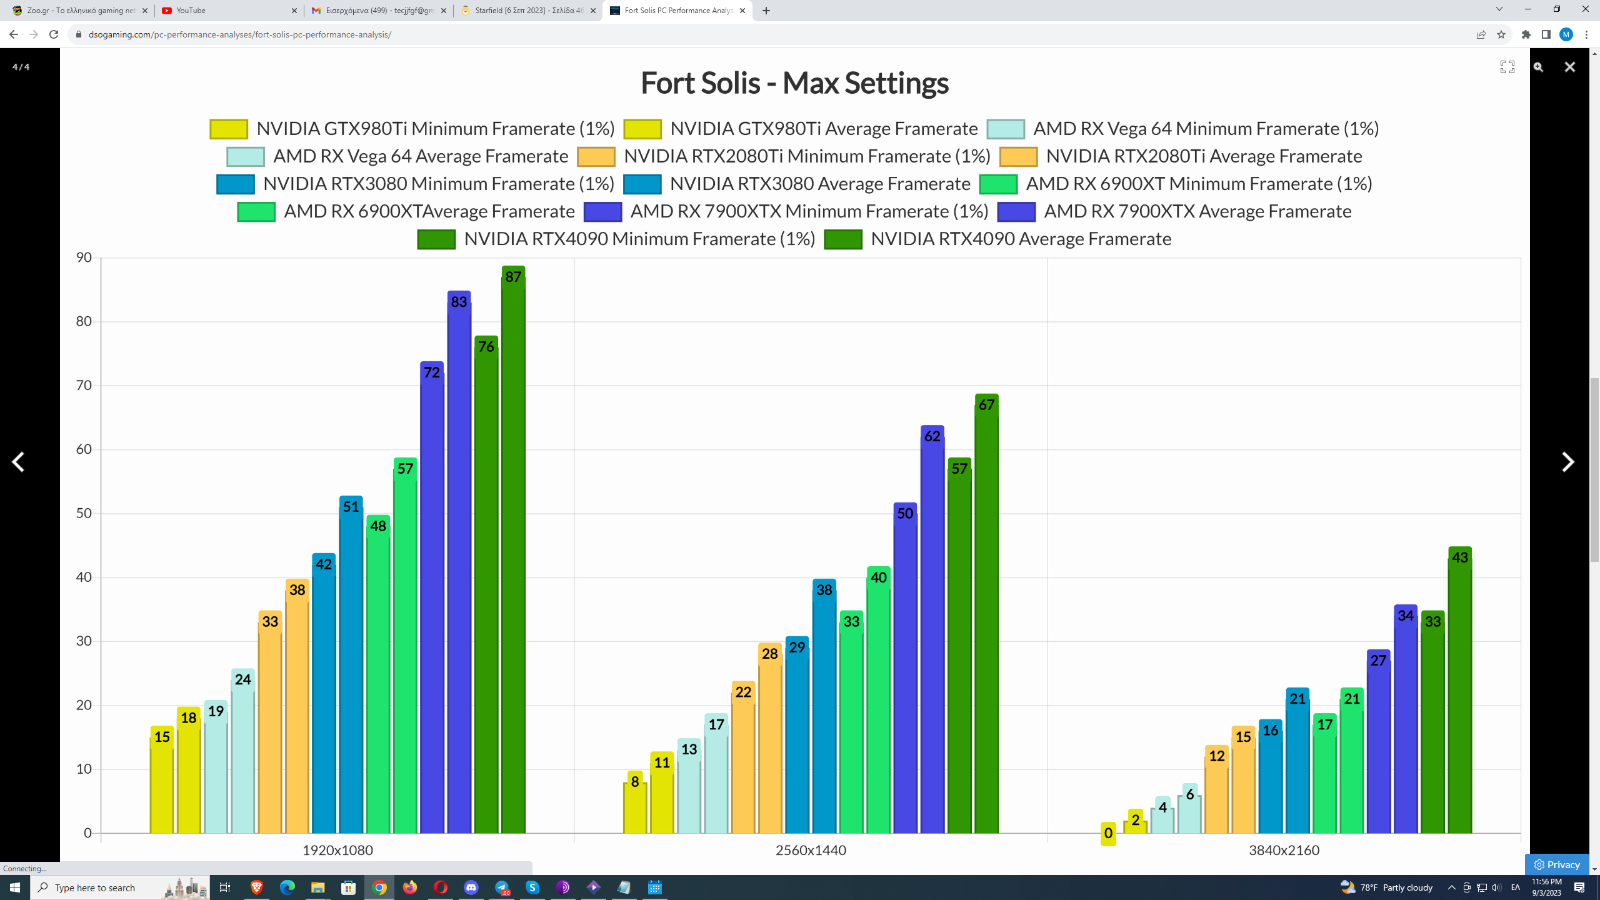
Task: Click the RTX4090 average bar labeled 87
Action: coord(513,550)
